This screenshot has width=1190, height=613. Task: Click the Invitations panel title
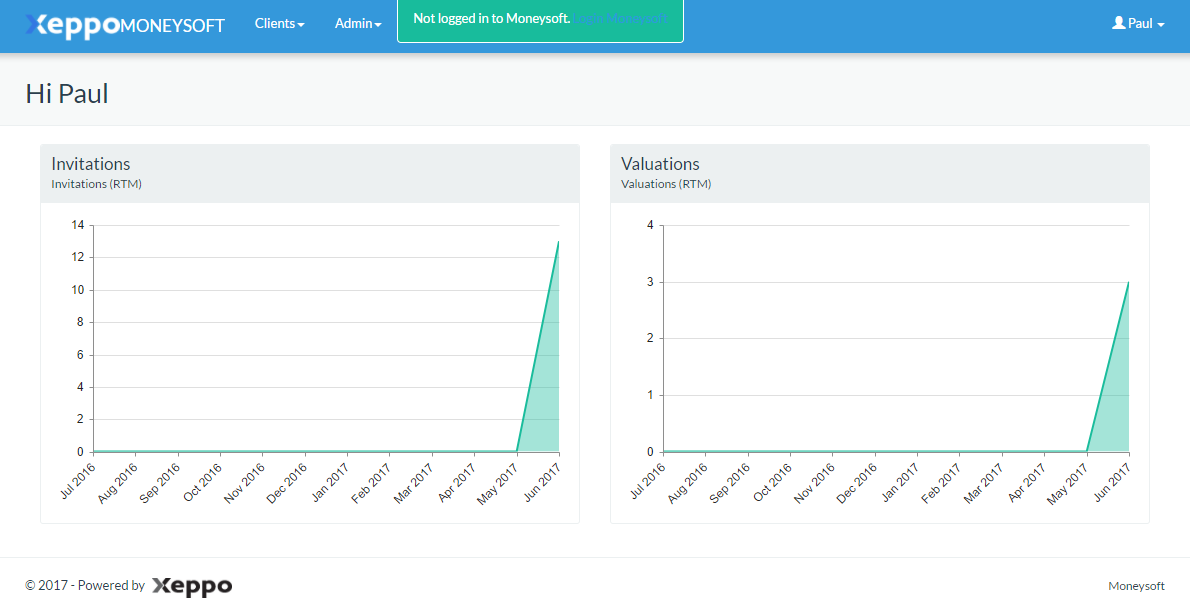click(91, 164)
